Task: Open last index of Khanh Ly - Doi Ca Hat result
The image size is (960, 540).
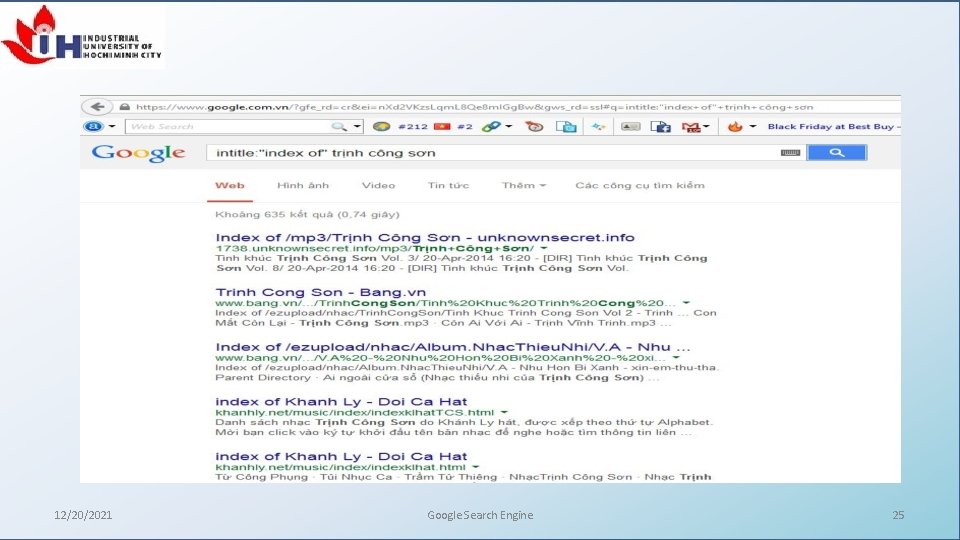Action: coord(341,456)
